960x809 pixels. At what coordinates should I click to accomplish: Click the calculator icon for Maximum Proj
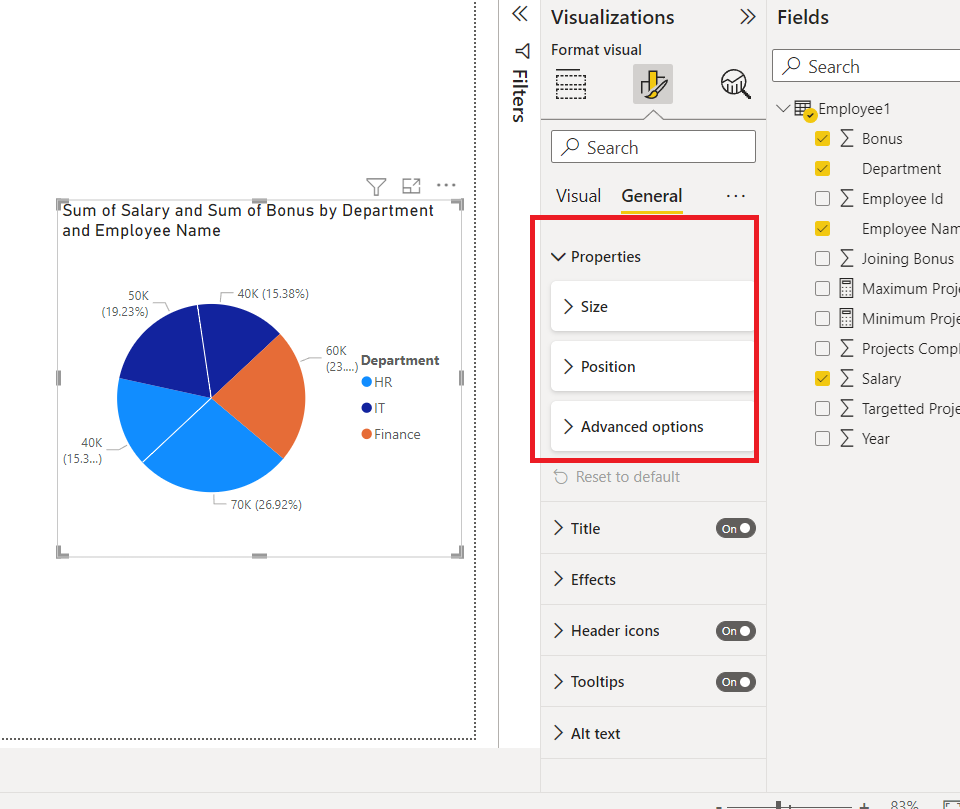tap(846, 288)
